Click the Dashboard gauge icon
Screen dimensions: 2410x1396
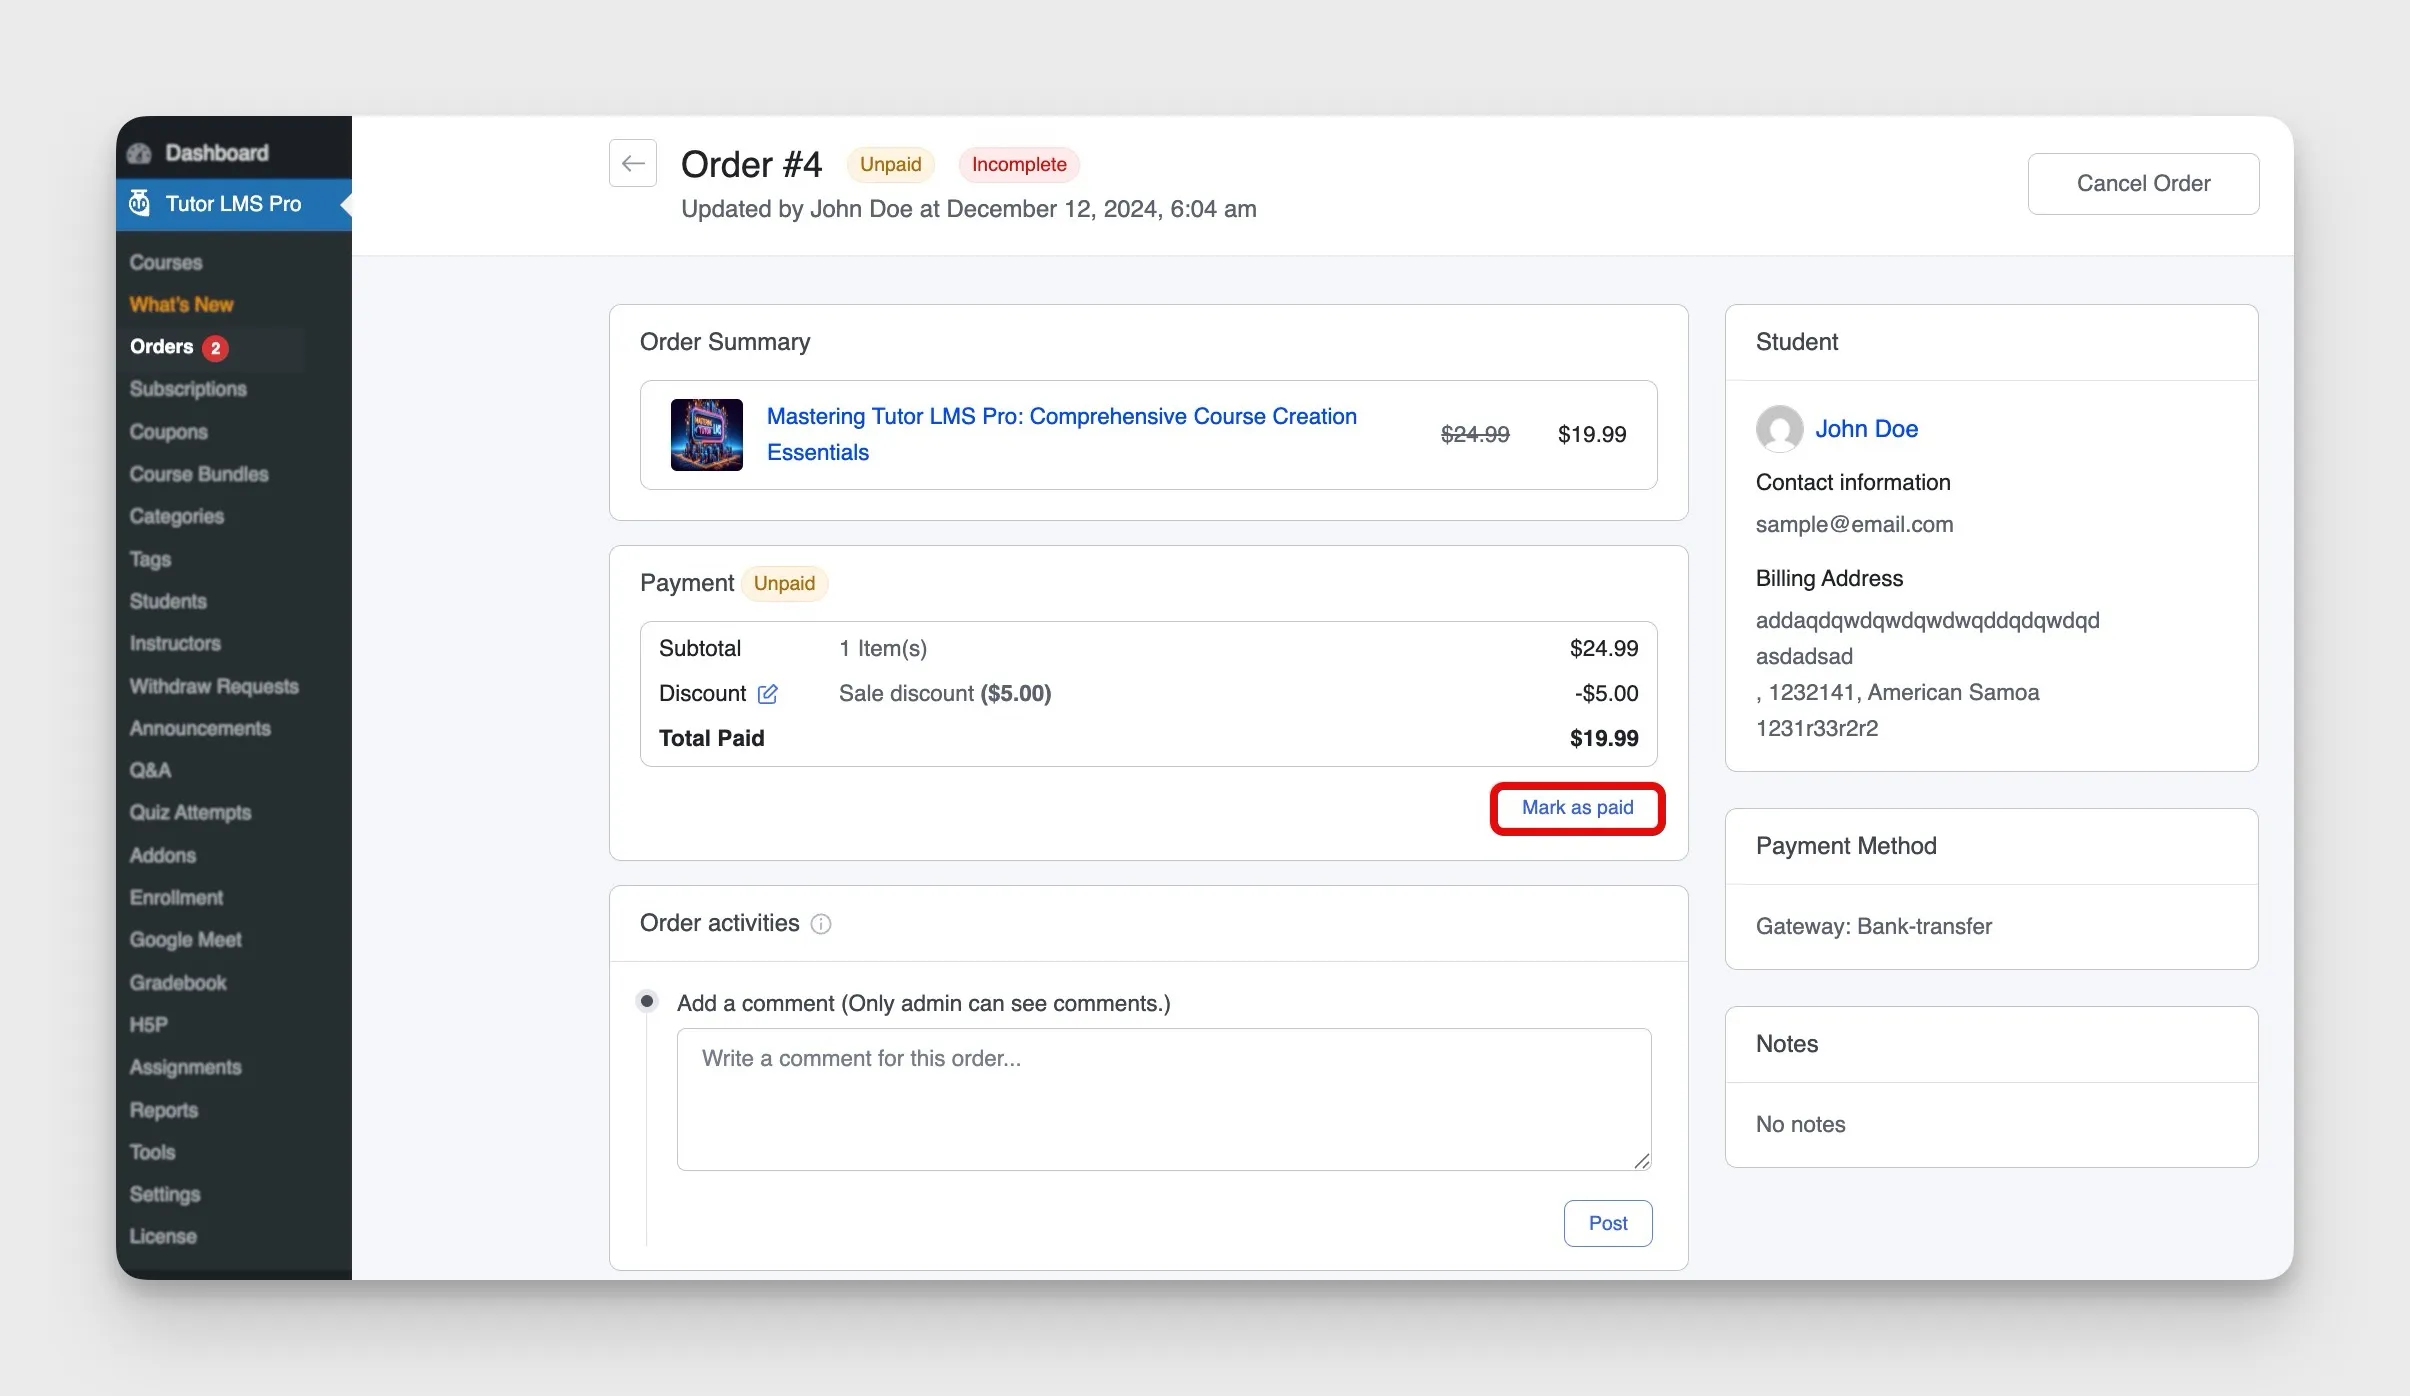140,153
